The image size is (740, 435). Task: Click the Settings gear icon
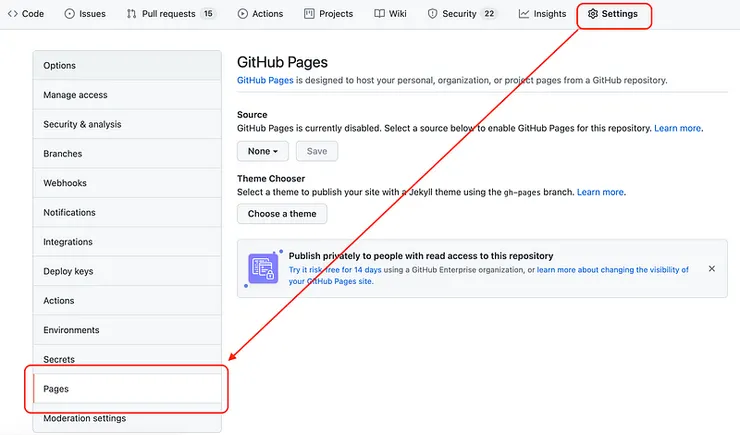click(593, 14)
